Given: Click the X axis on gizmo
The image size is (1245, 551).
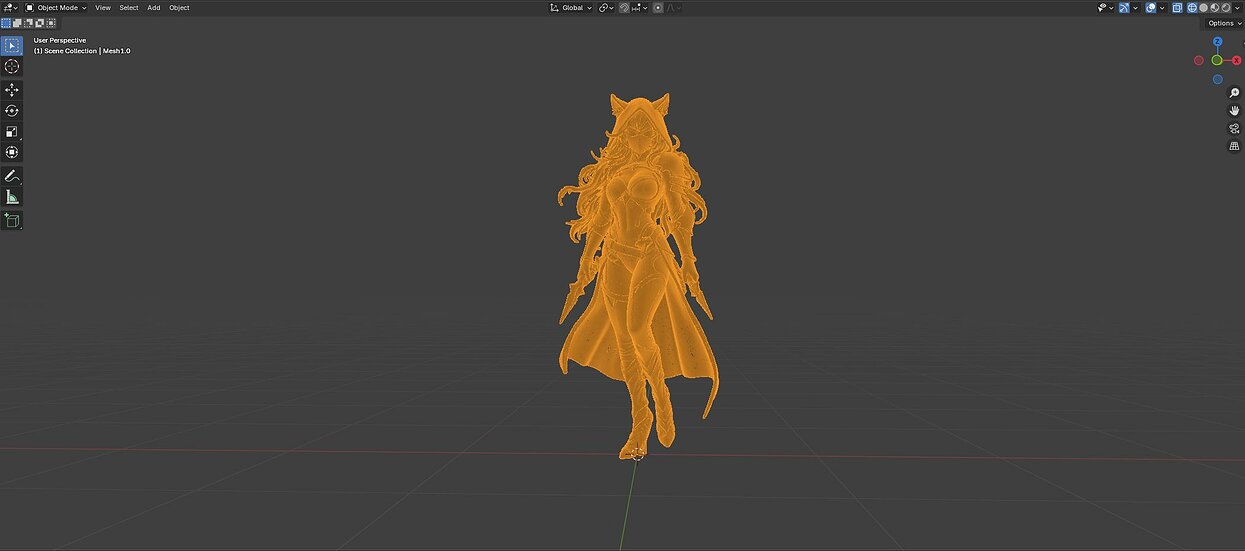Looking at the screenshot, I should 1236,60.
